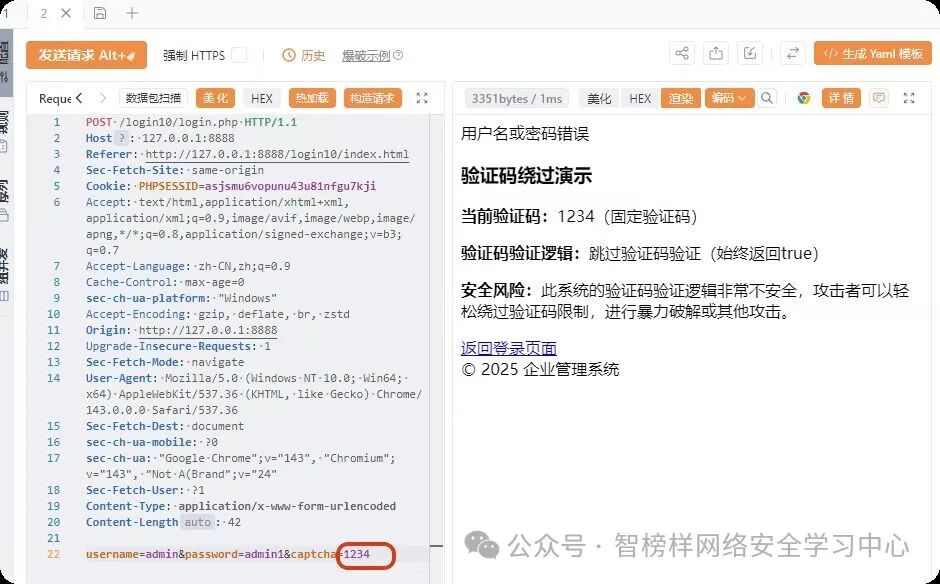
Task: Open the 历史 history panel
Action: tap(303, 56)
